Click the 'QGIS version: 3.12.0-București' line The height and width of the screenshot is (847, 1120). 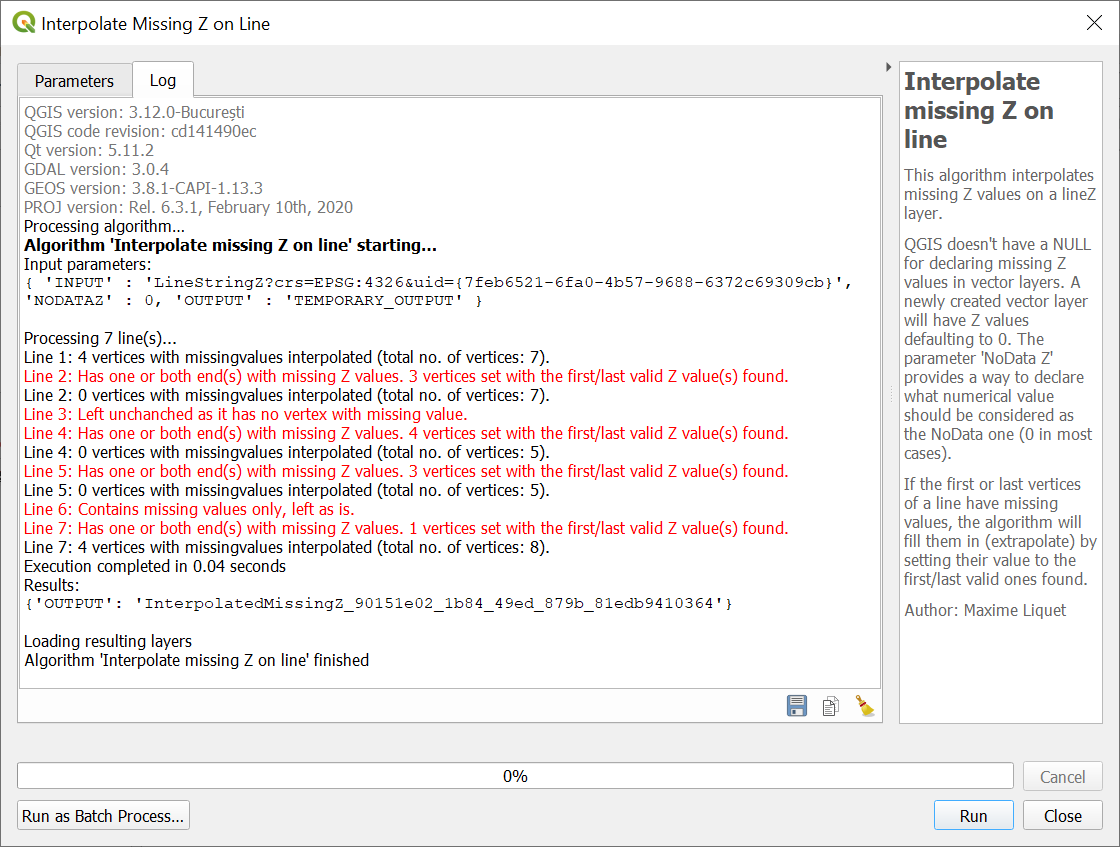134,112
